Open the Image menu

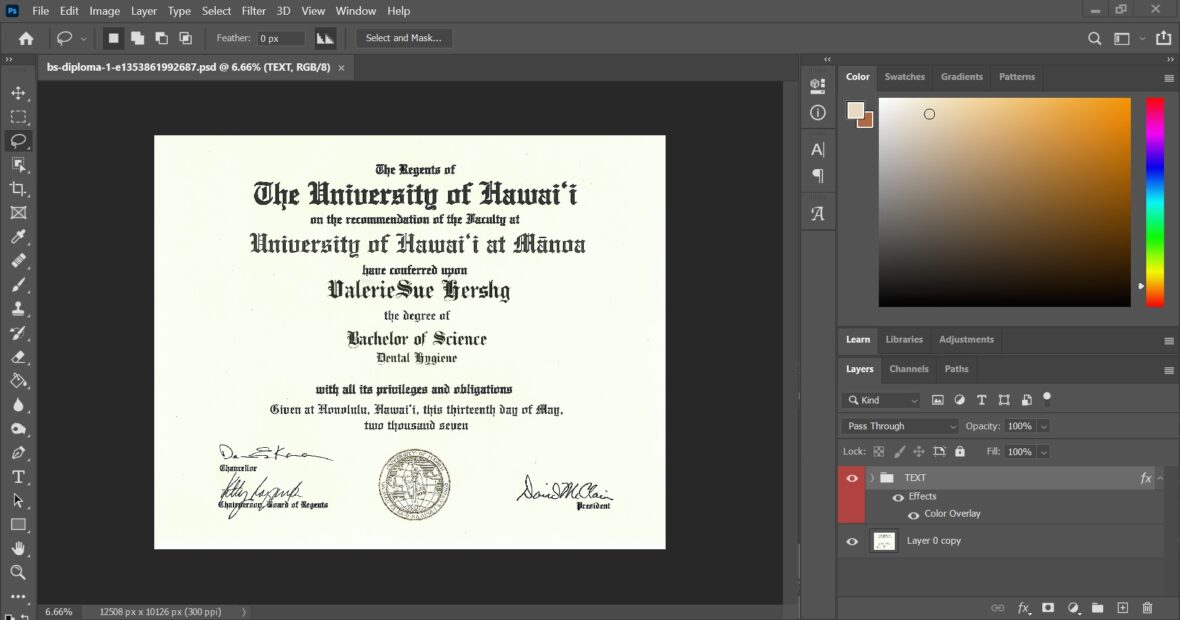click(x=105, y=11)
